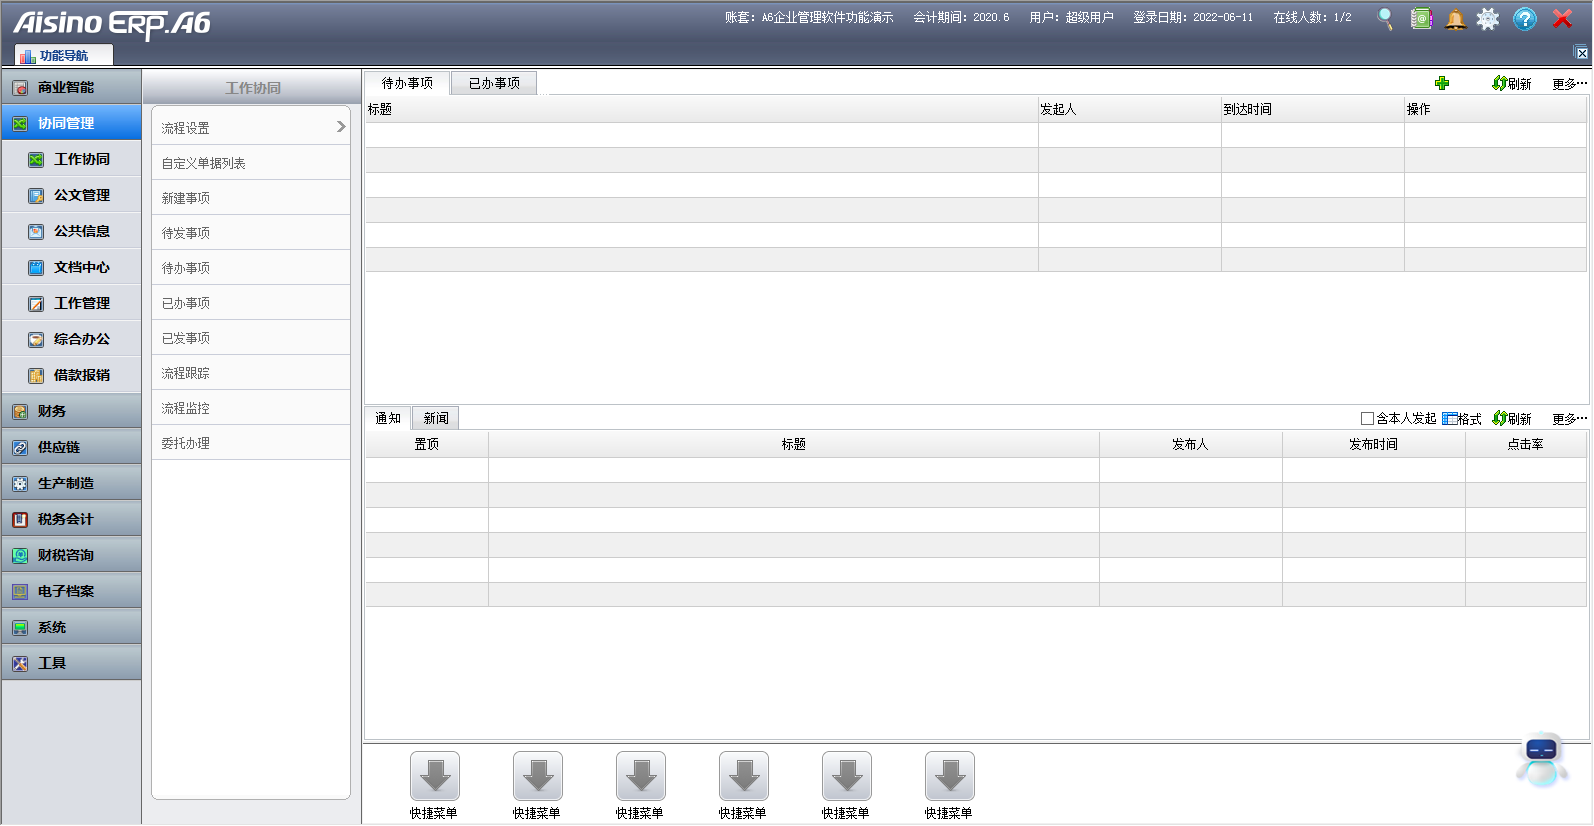Select 公文管理 in the left sidebar
The image size is (1594, 826).
coord(81,195)
